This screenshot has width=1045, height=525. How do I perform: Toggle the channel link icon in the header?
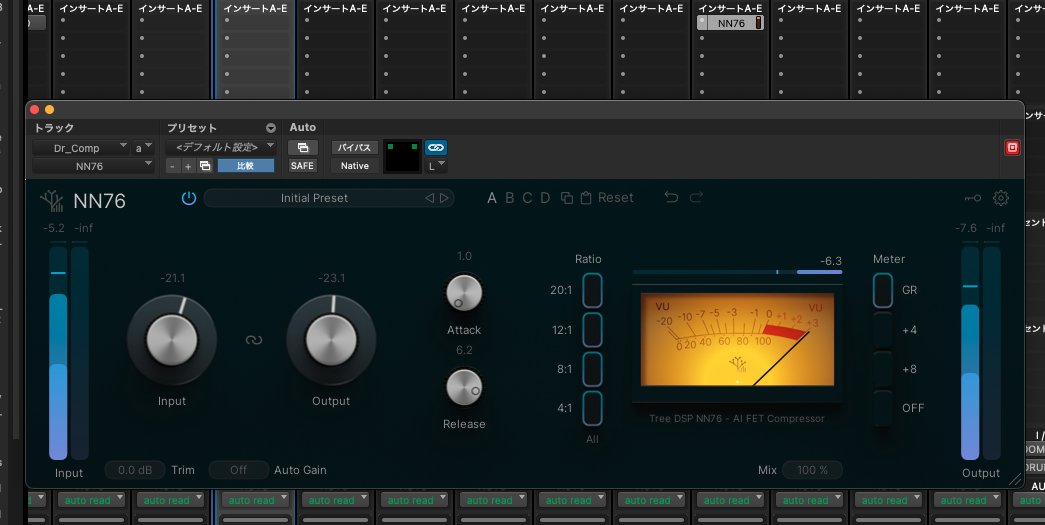[x=436, y=147]
